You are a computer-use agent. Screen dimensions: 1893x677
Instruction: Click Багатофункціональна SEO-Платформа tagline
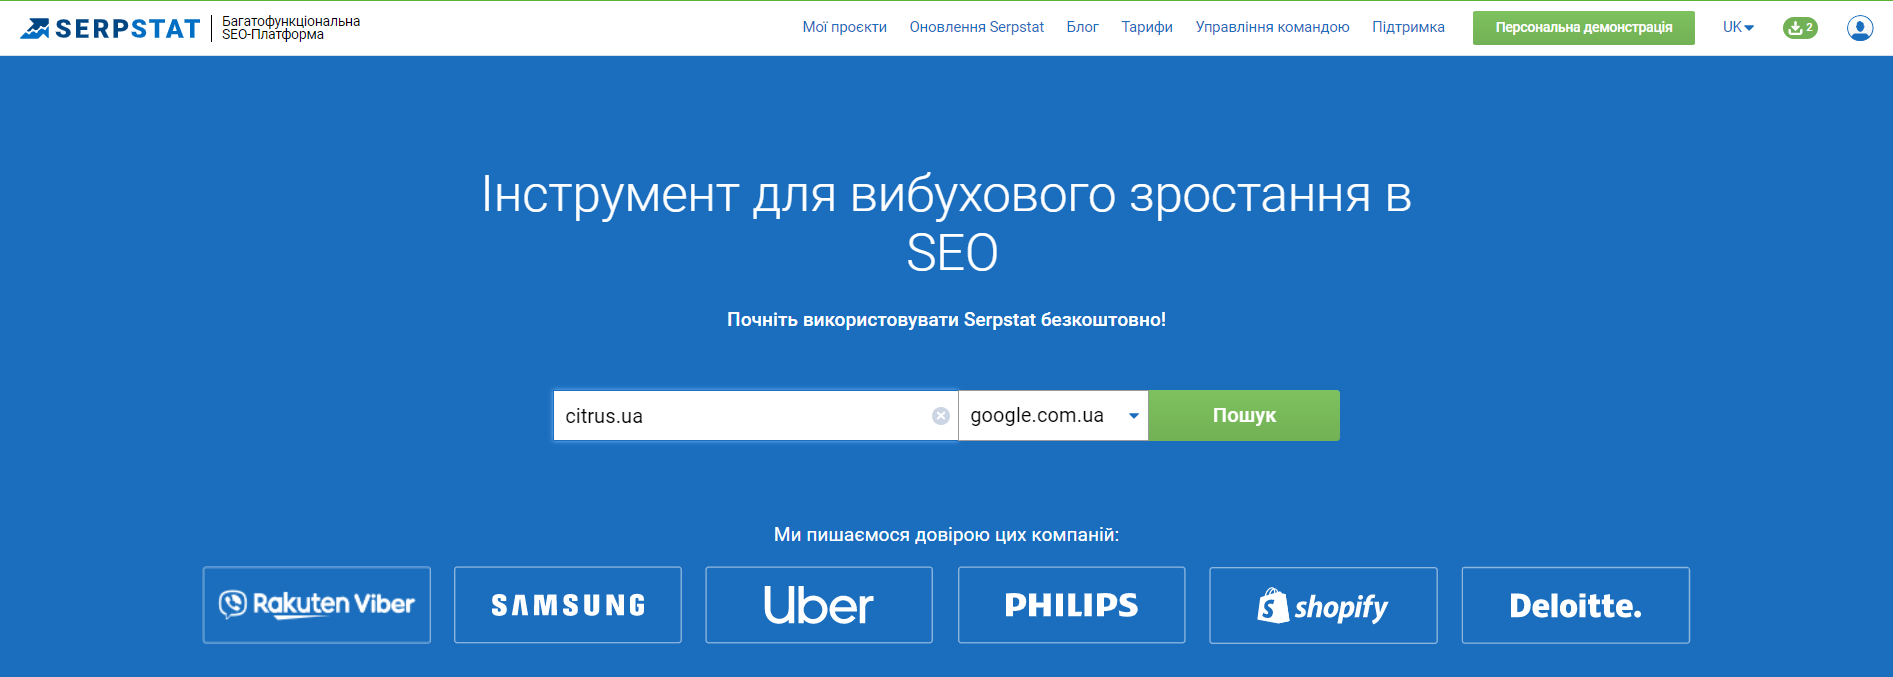point(291,28)
